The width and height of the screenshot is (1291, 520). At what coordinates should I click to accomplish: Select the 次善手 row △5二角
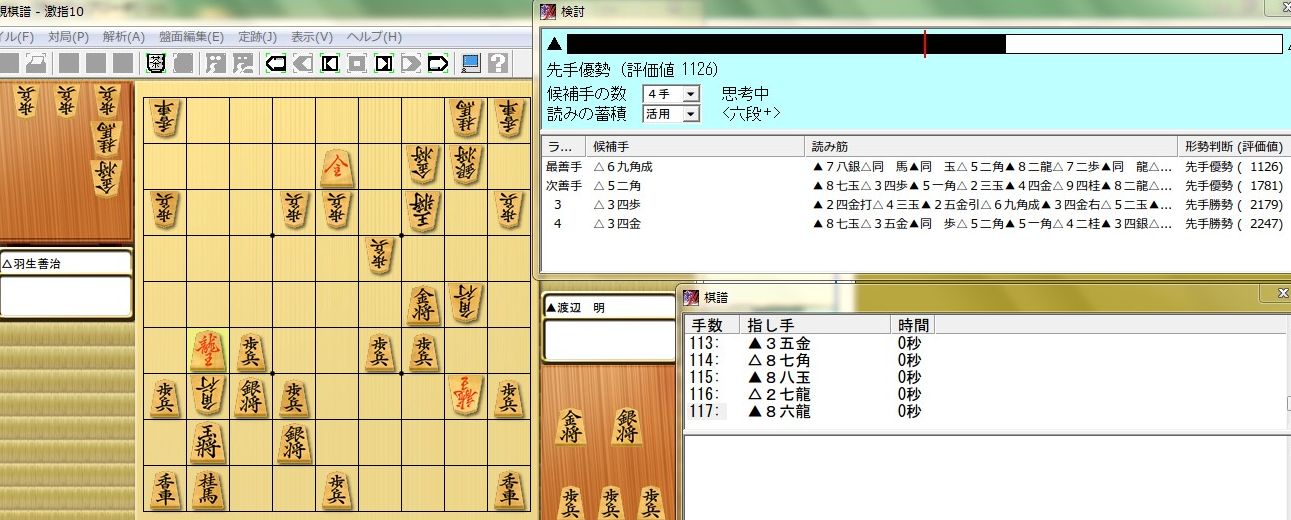tap(914, 186)
